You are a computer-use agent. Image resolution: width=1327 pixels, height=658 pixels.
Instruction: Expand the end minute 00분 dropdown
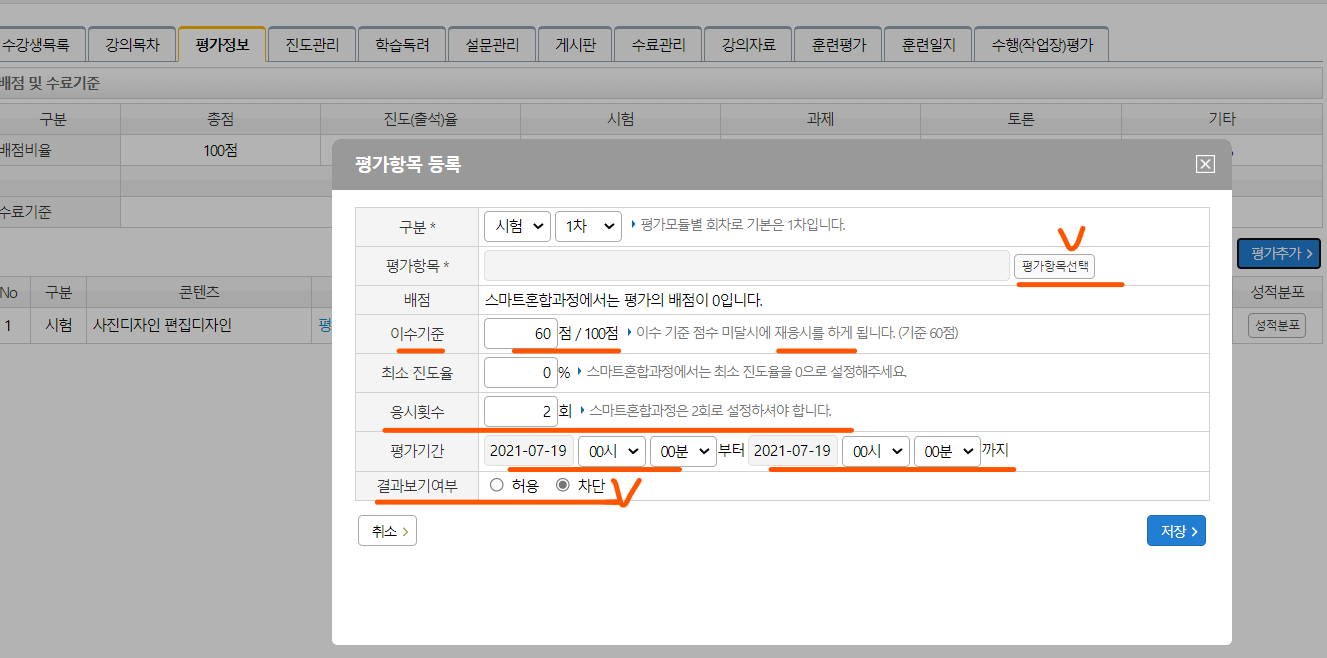coord(947,451)
